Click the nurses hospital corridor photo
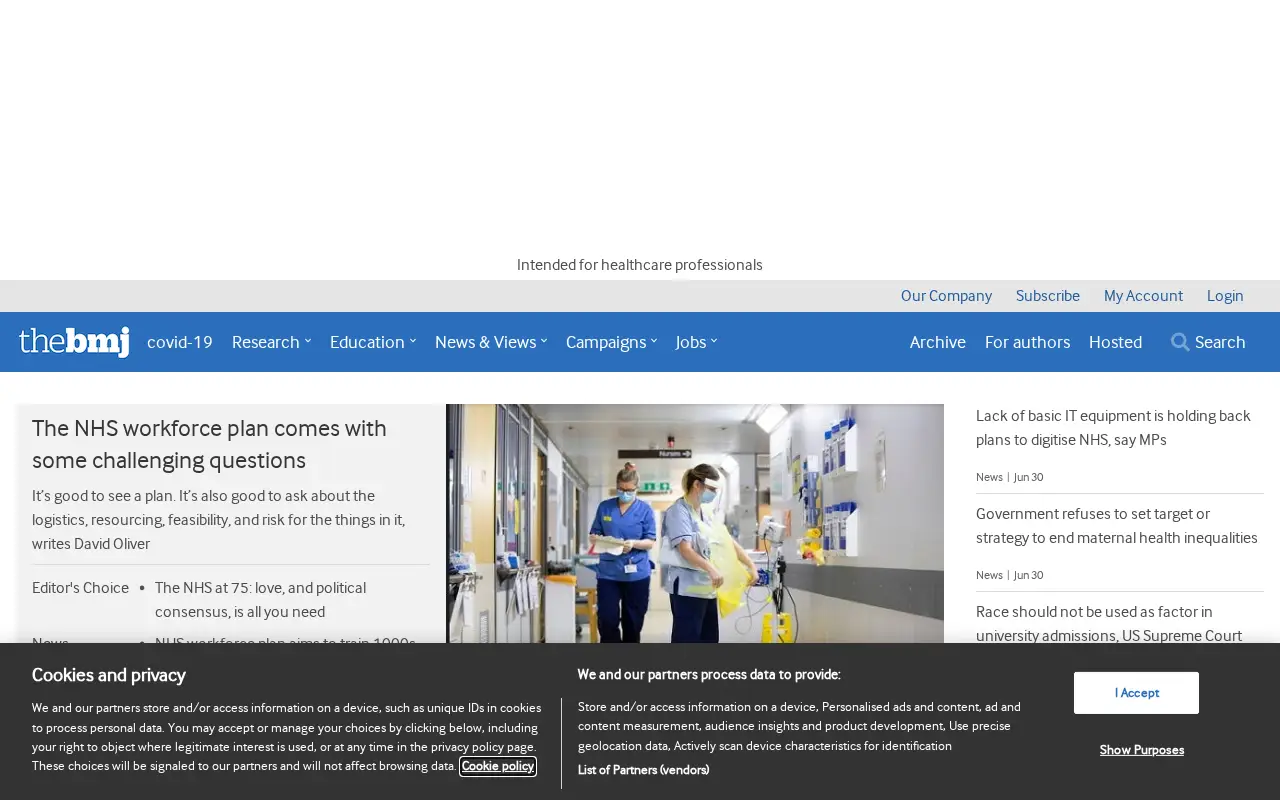Viewport: 1280px width, 800px height. pos(695,523)
